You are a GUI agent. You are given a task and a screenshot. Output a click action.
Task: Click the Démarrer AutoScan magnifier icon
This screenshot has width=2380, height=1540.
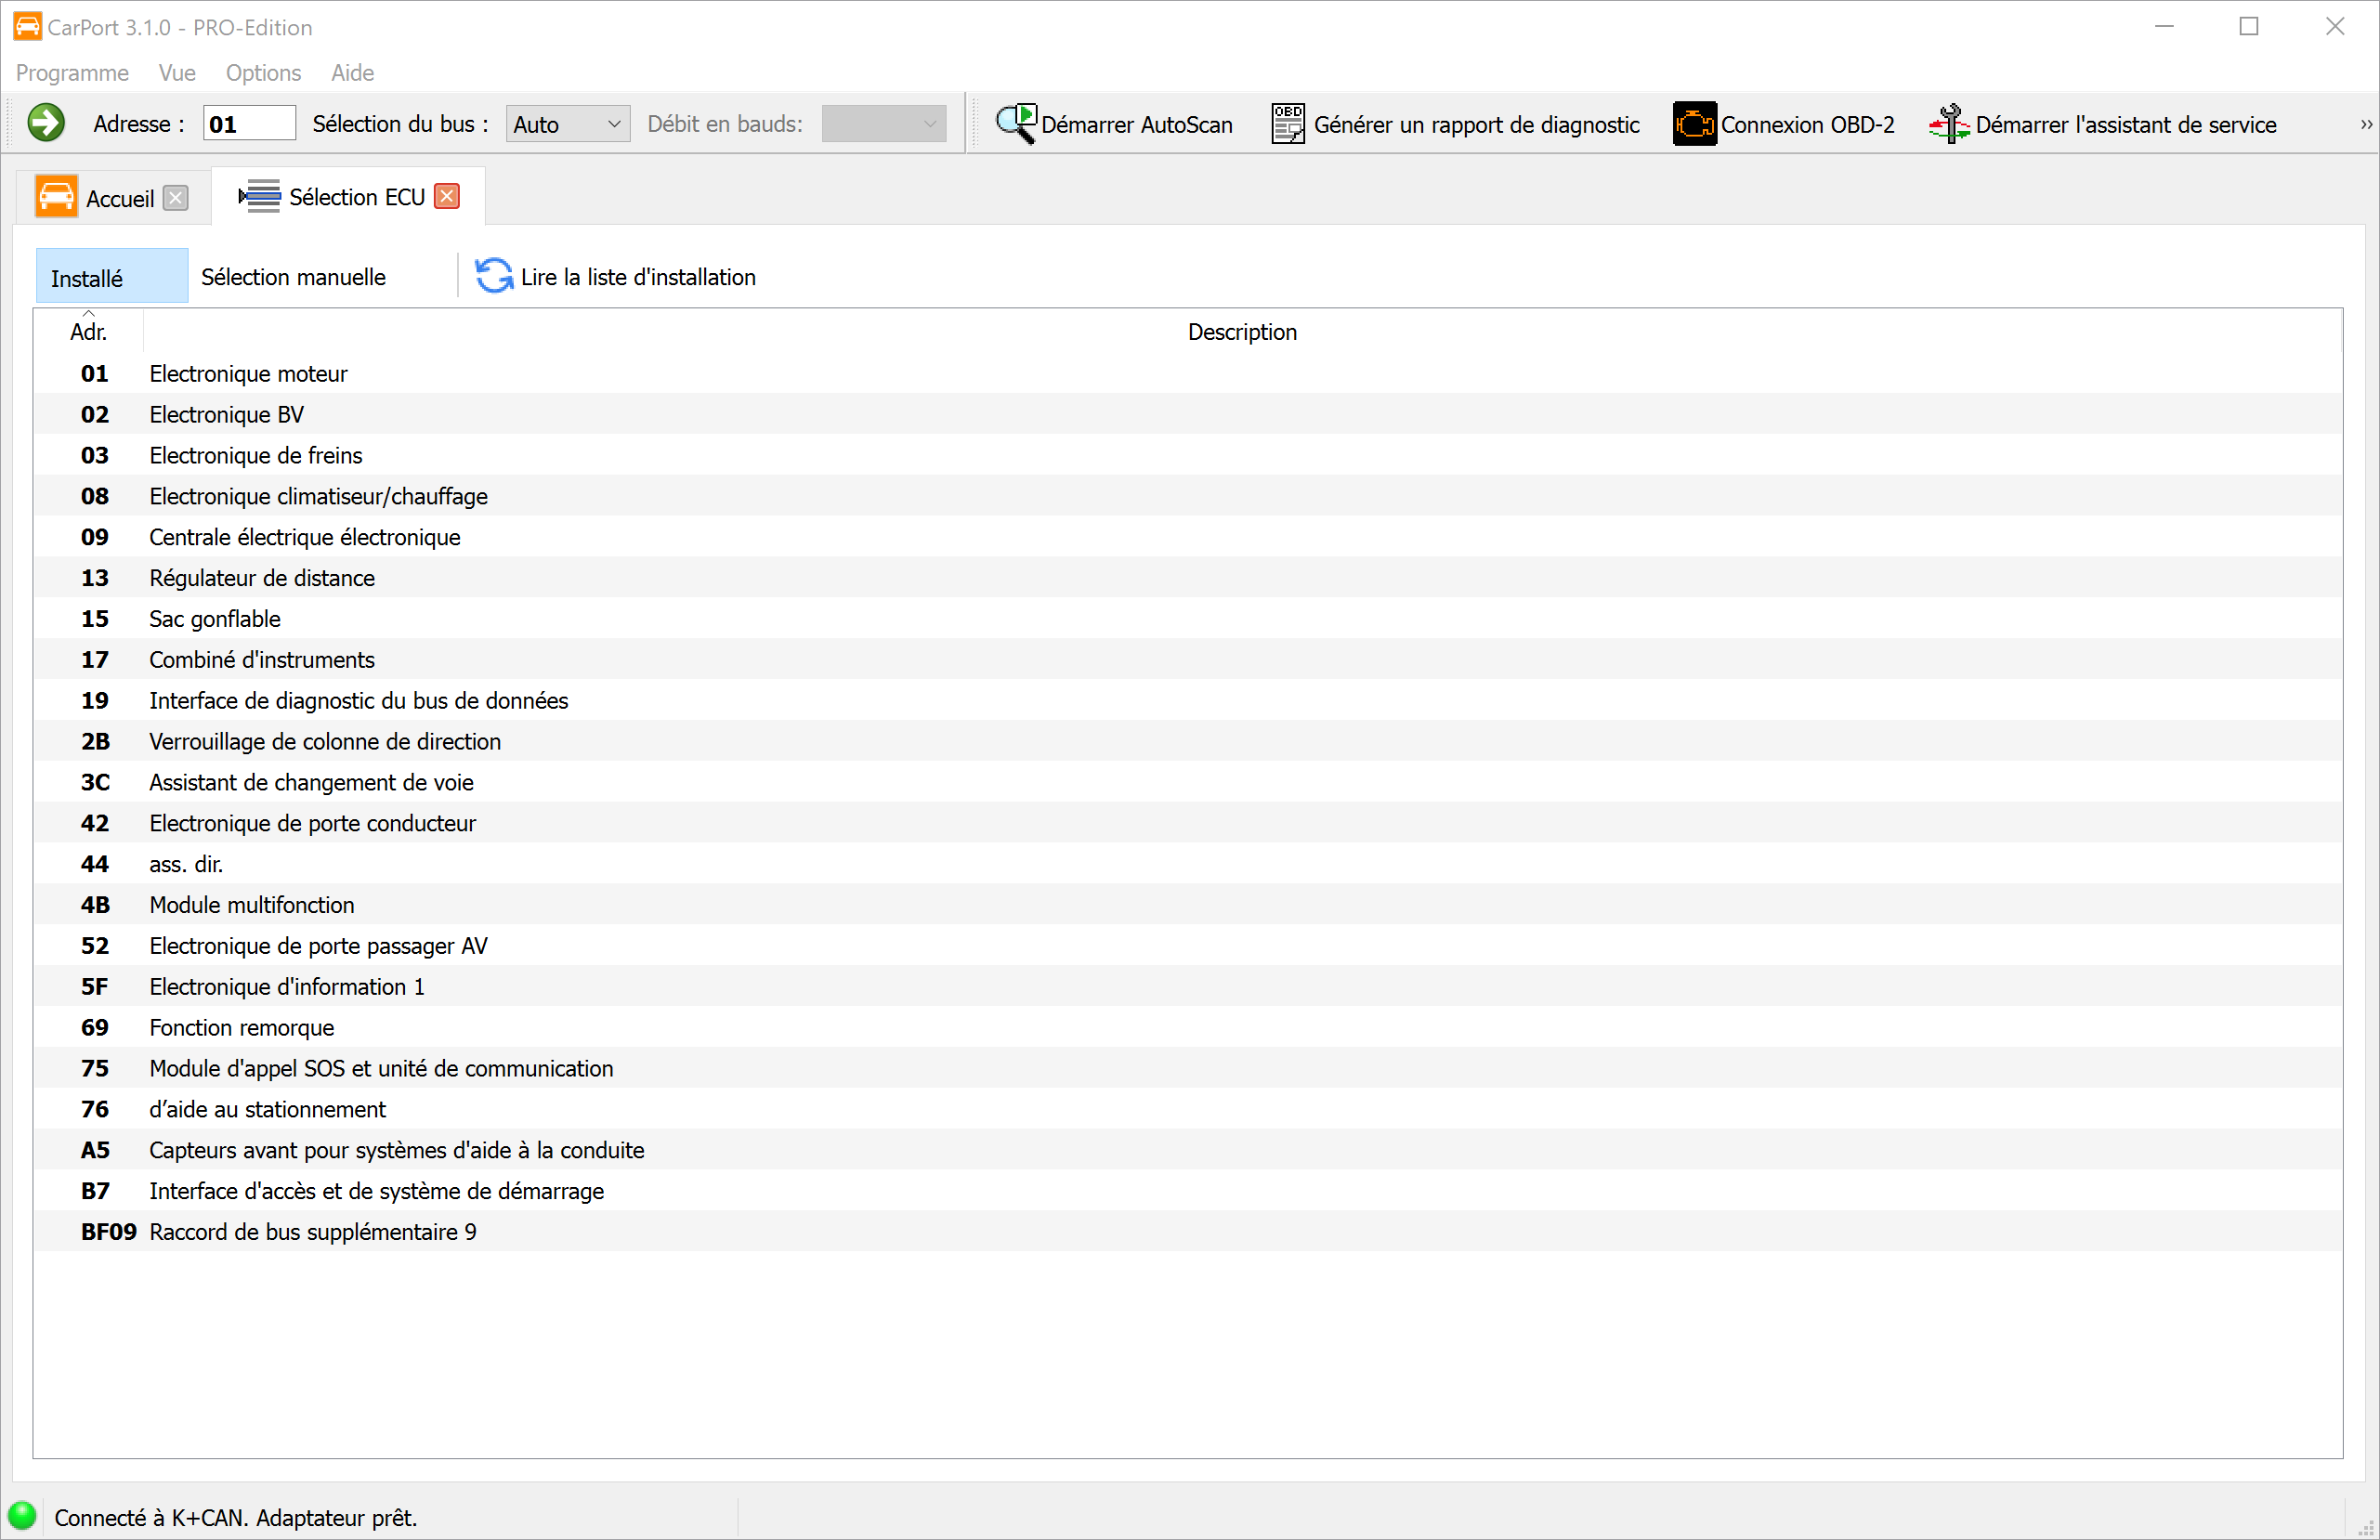(1016, 123)
